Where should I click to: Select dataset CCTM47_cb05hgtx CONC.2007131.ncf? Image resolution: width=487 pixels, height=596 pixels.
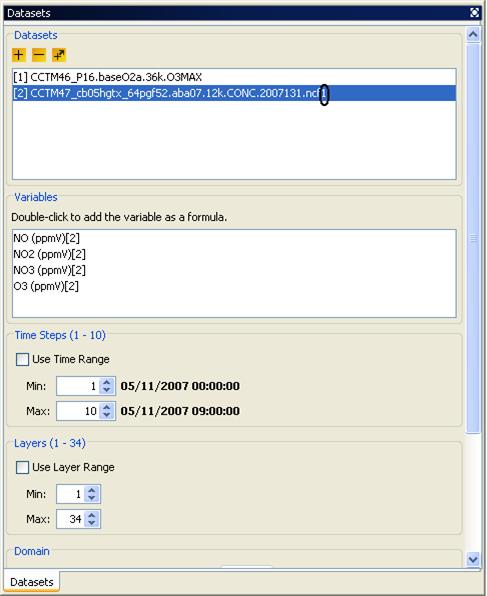click(234, 93)
